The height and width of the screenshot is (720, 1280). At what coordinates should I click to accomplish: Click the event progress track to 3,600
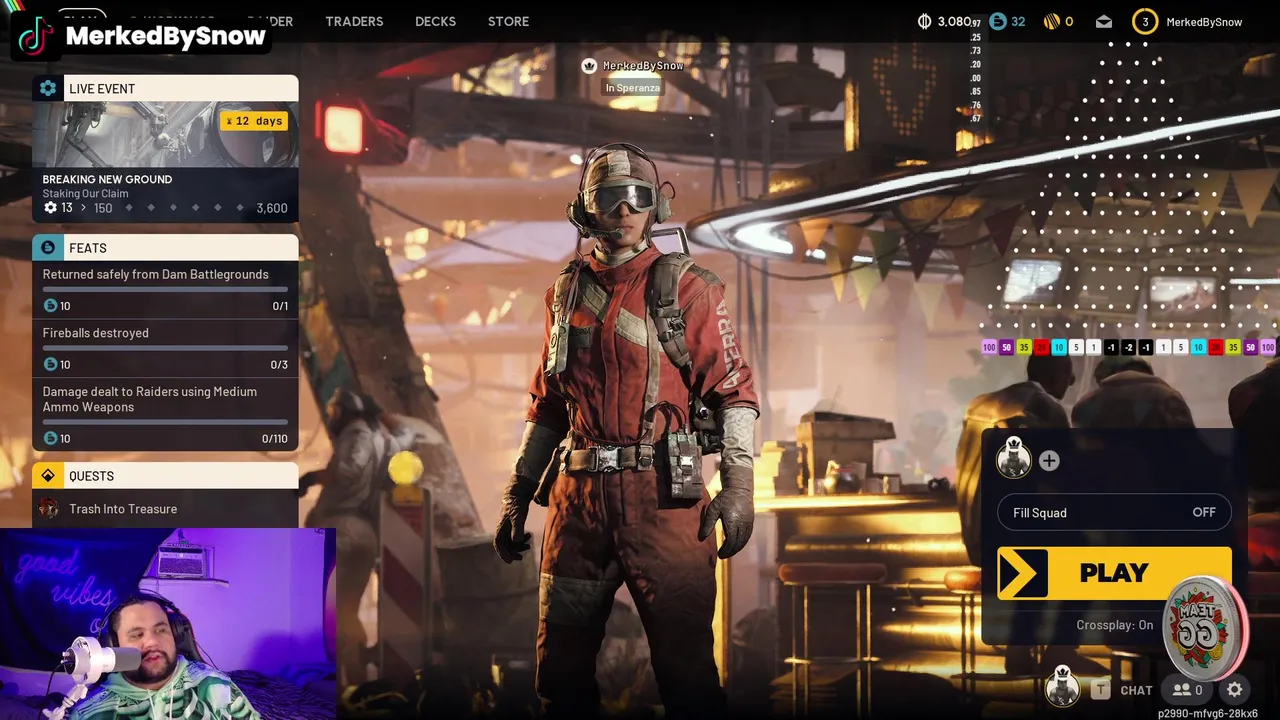(184, 208)
